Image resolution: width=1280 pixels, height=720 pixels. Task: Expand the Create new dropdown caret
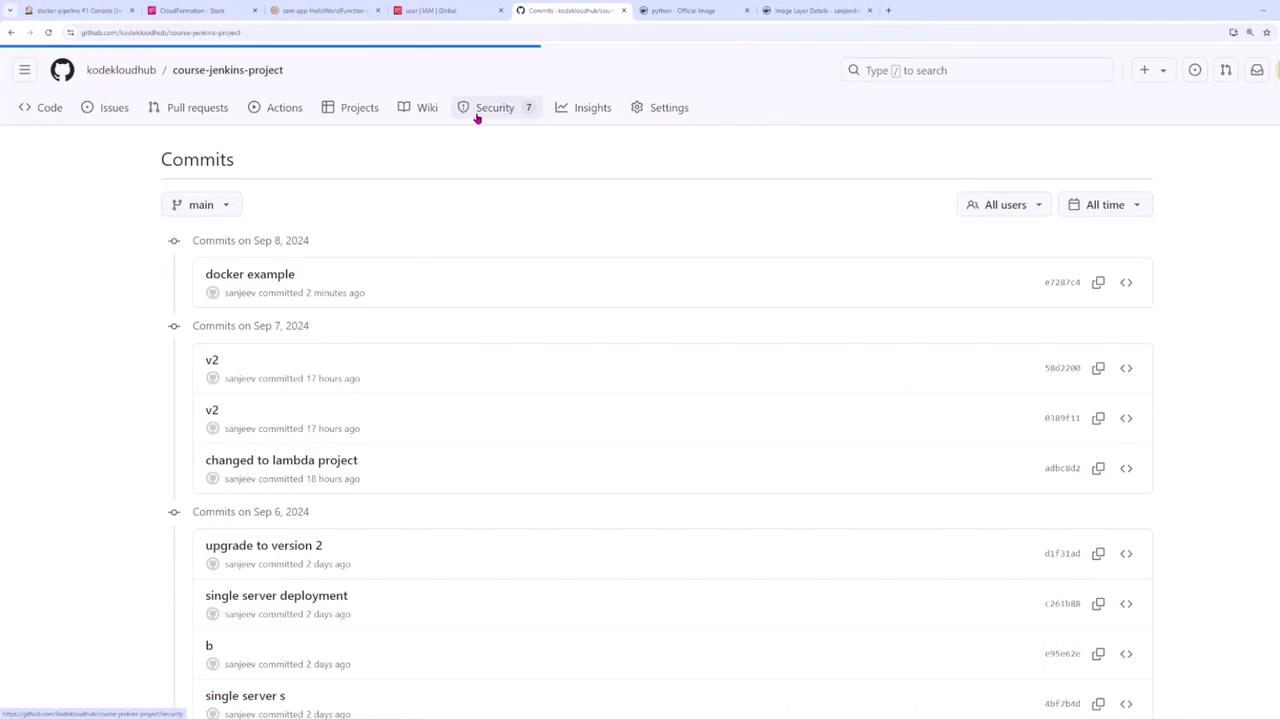pos(1163,70)
